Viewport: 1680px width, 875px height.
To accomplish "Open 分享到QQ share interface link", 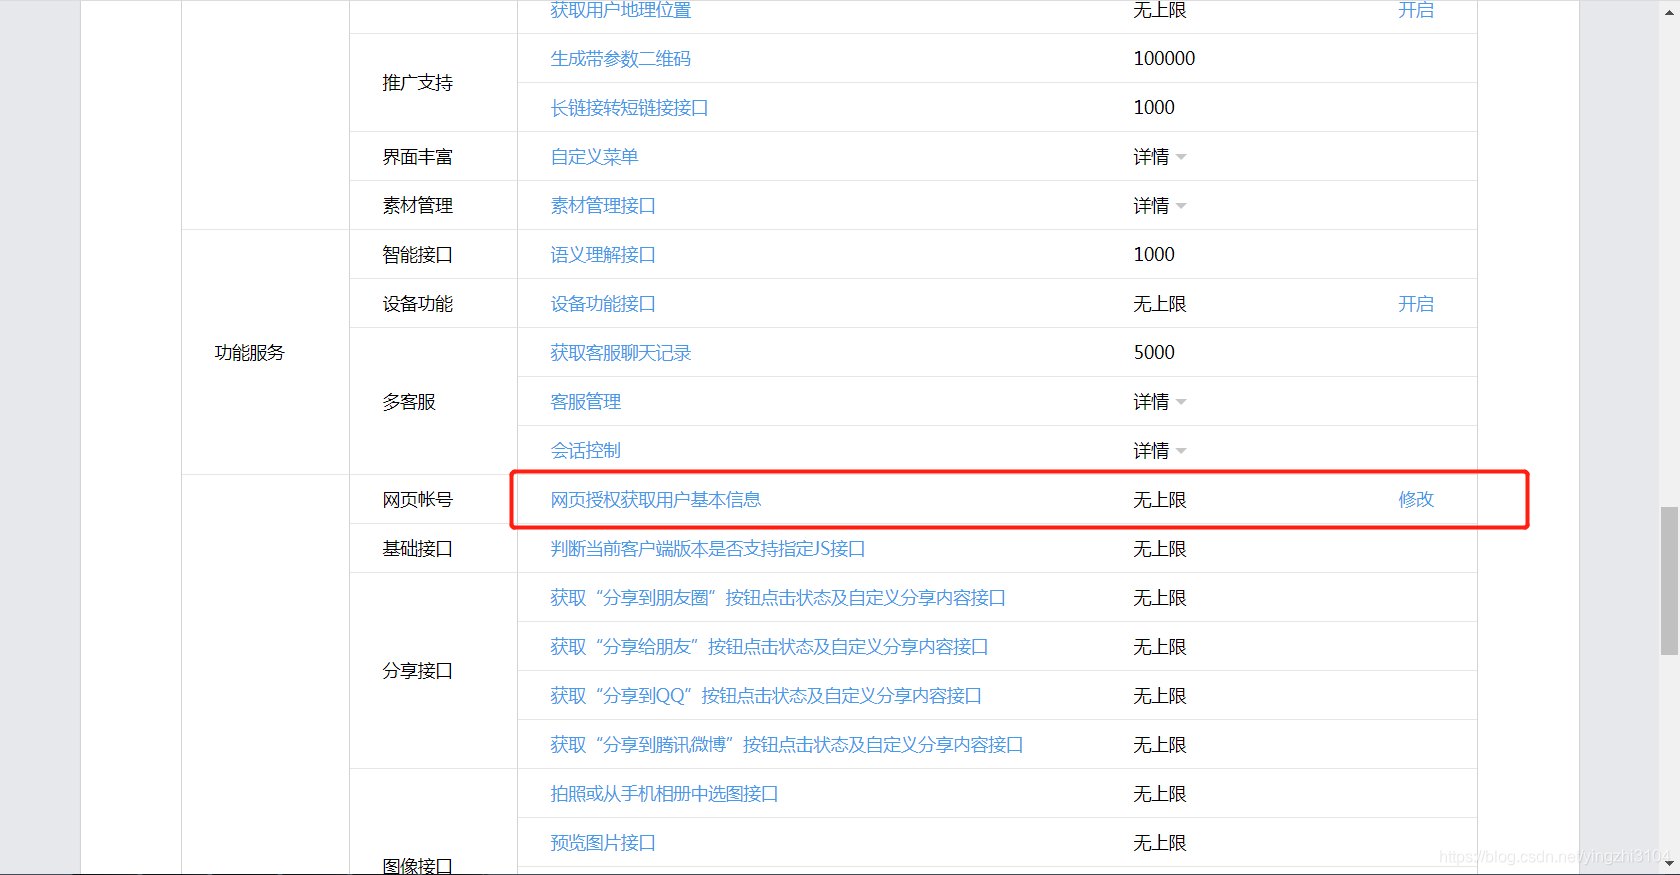I will 766,696.
